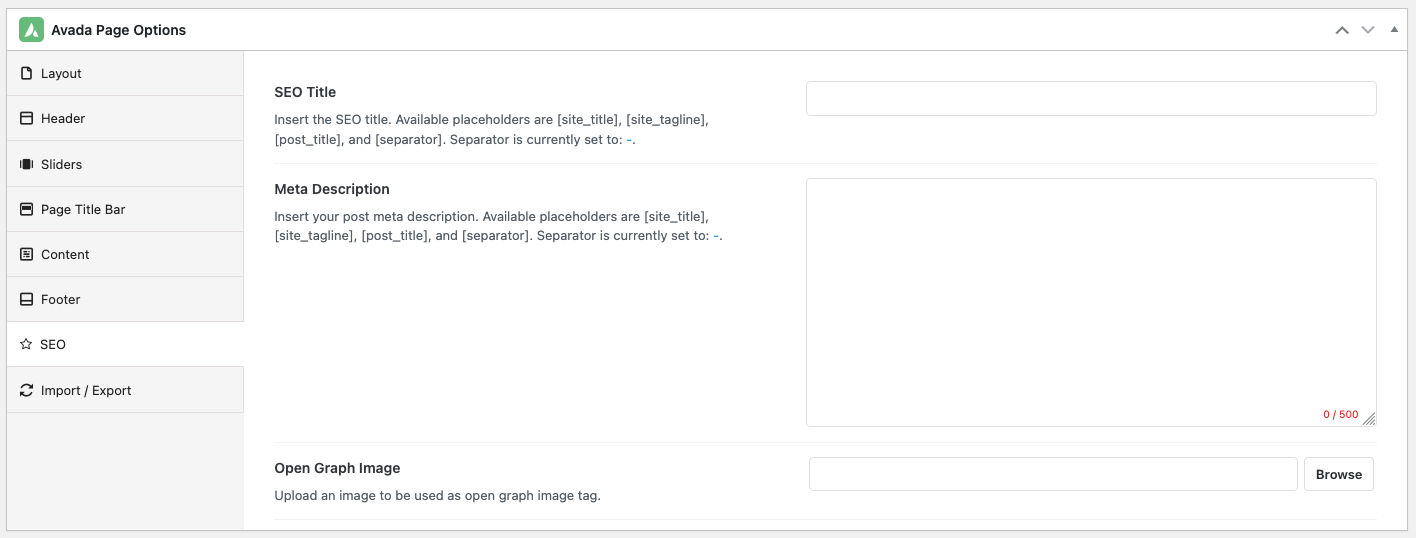Move the Avada panel up with chevron
The height and width of the screenshot is (538, 1416).
1342,30
